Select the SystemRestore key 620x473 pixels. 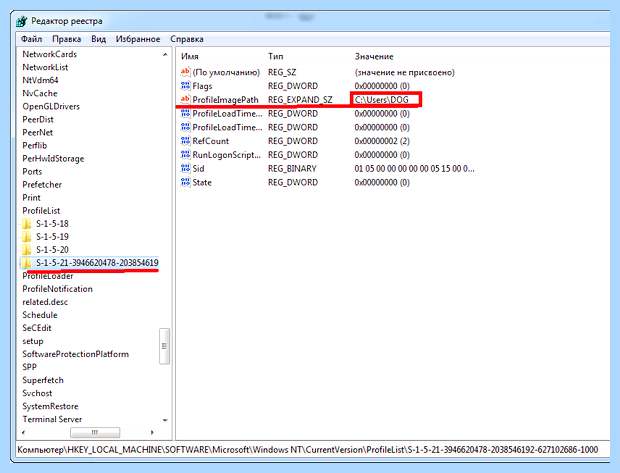coord(50,407)
